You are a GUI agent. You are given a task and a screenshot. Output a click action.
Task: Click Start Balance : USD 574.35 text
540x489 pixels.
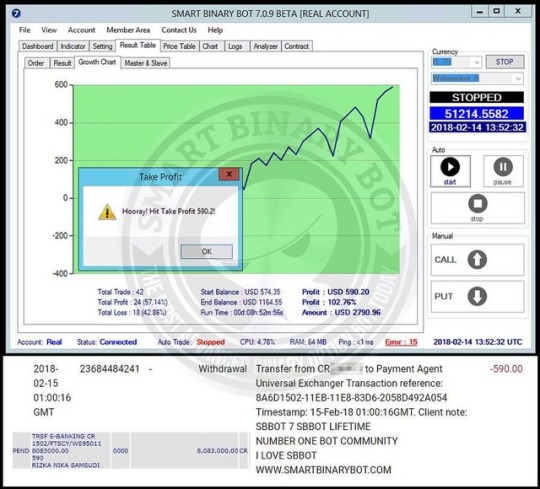tap(240, 292)
